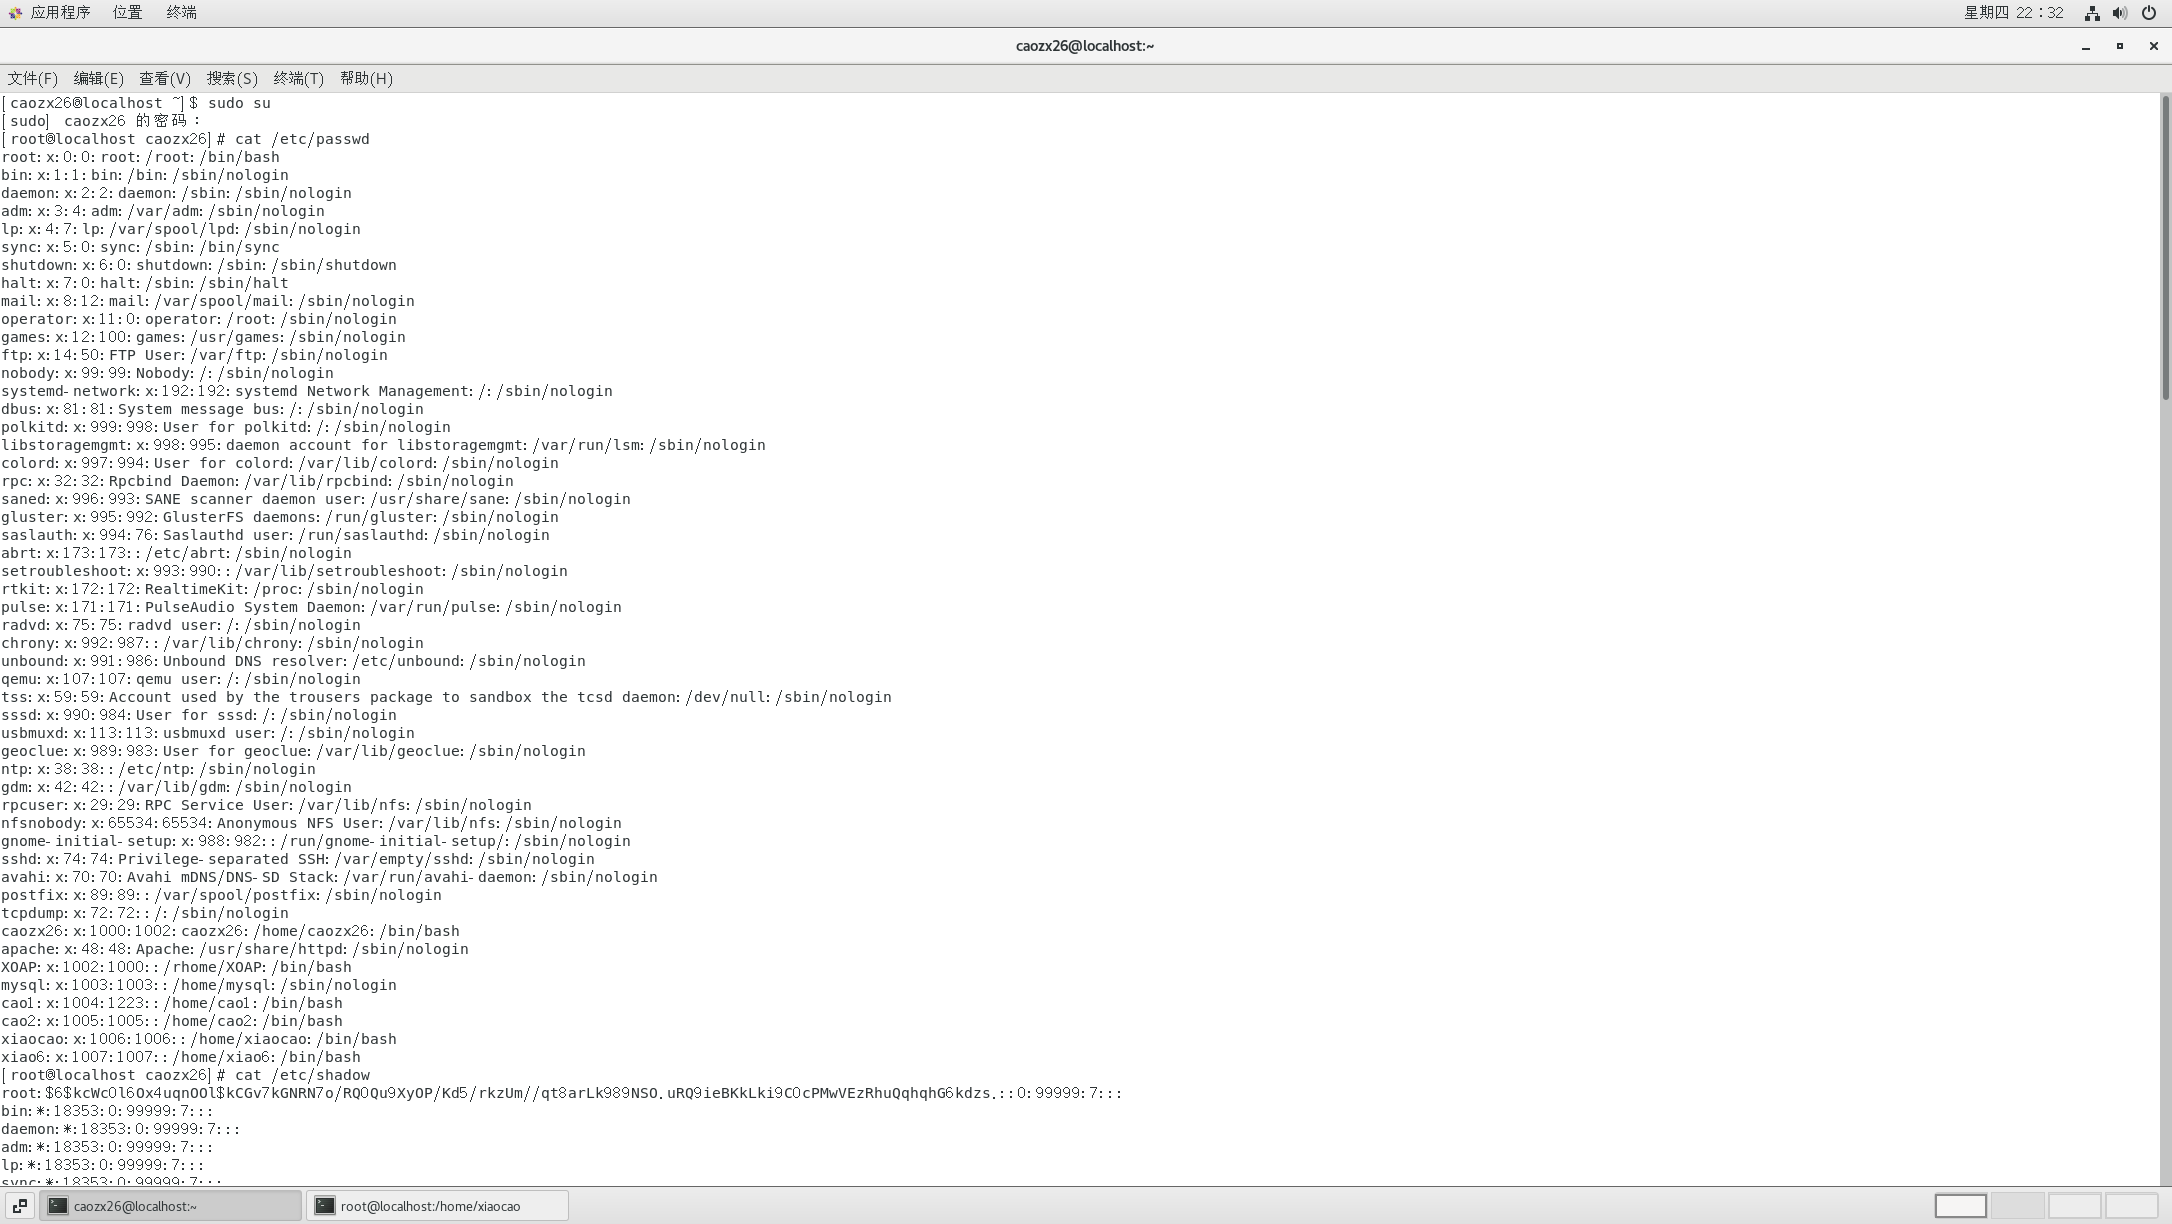Click the show desktop icon in the taskbar
The width and height of the screenshot is (2172, 1224).
(x=19, y=1206)
